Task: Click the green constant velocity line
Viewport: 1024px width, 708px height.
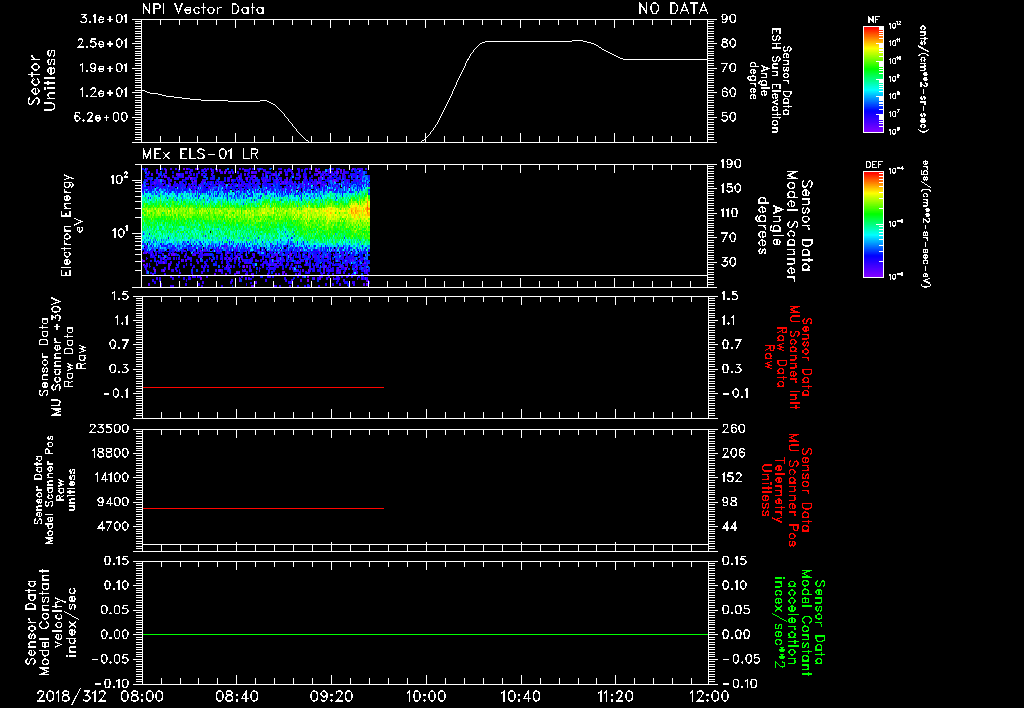Action: 425,634
